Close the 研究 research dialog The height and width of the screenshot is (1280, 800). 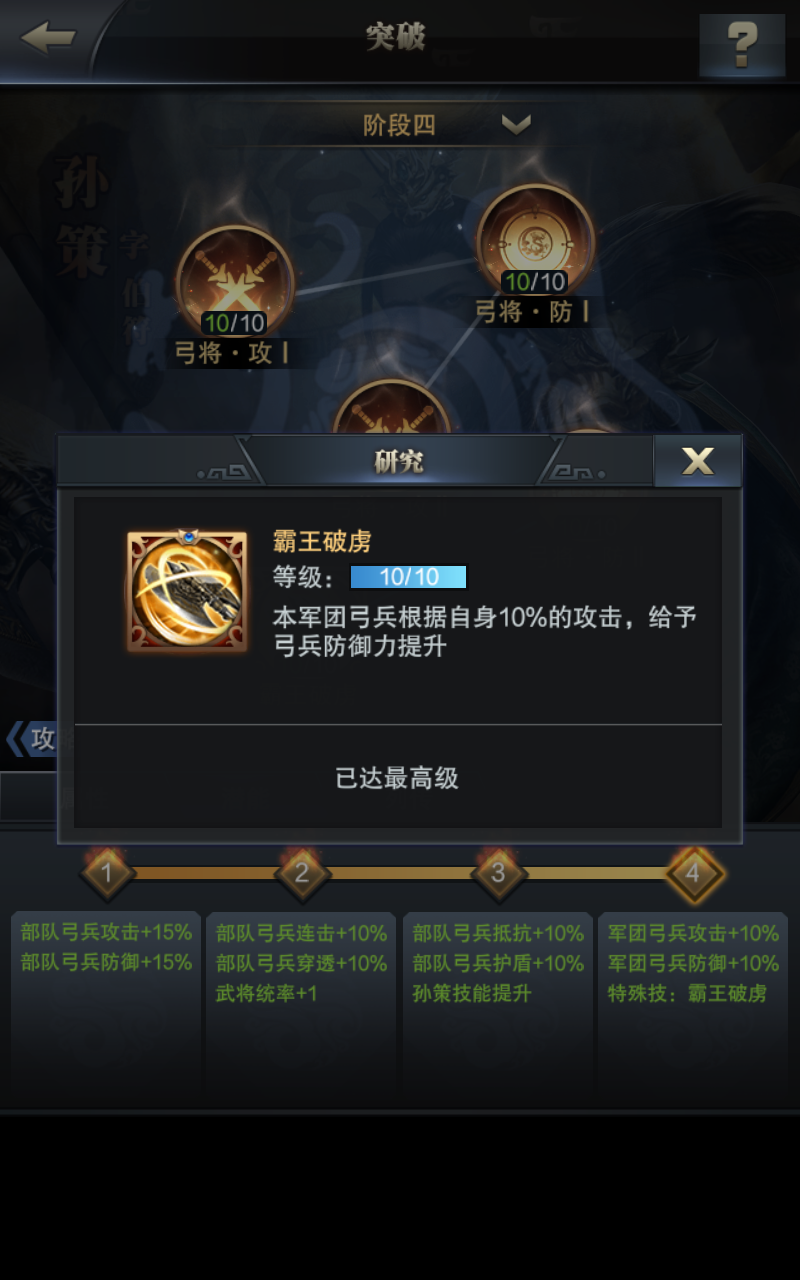click(698, 461)
